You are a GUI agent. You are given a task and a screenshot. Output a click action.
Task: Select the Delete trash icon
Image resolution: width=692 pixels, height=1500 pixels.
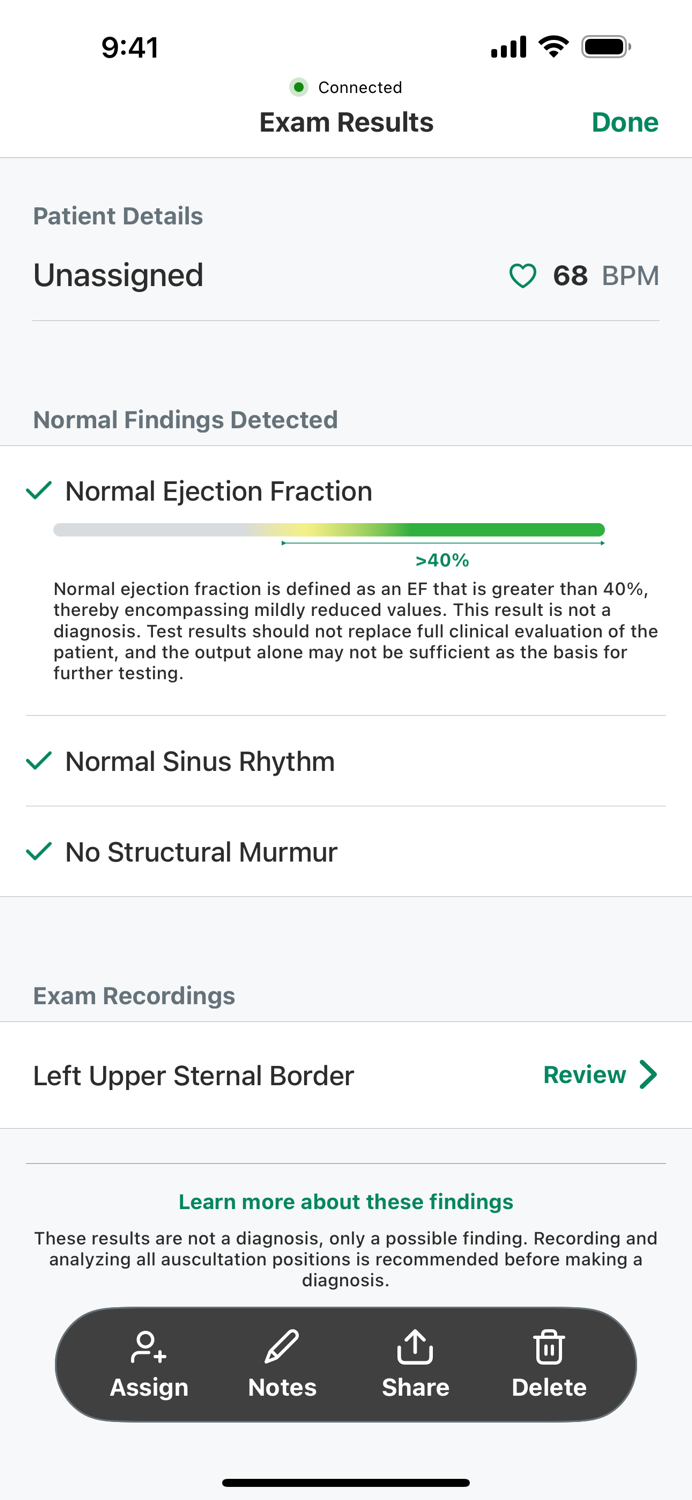549,1347
